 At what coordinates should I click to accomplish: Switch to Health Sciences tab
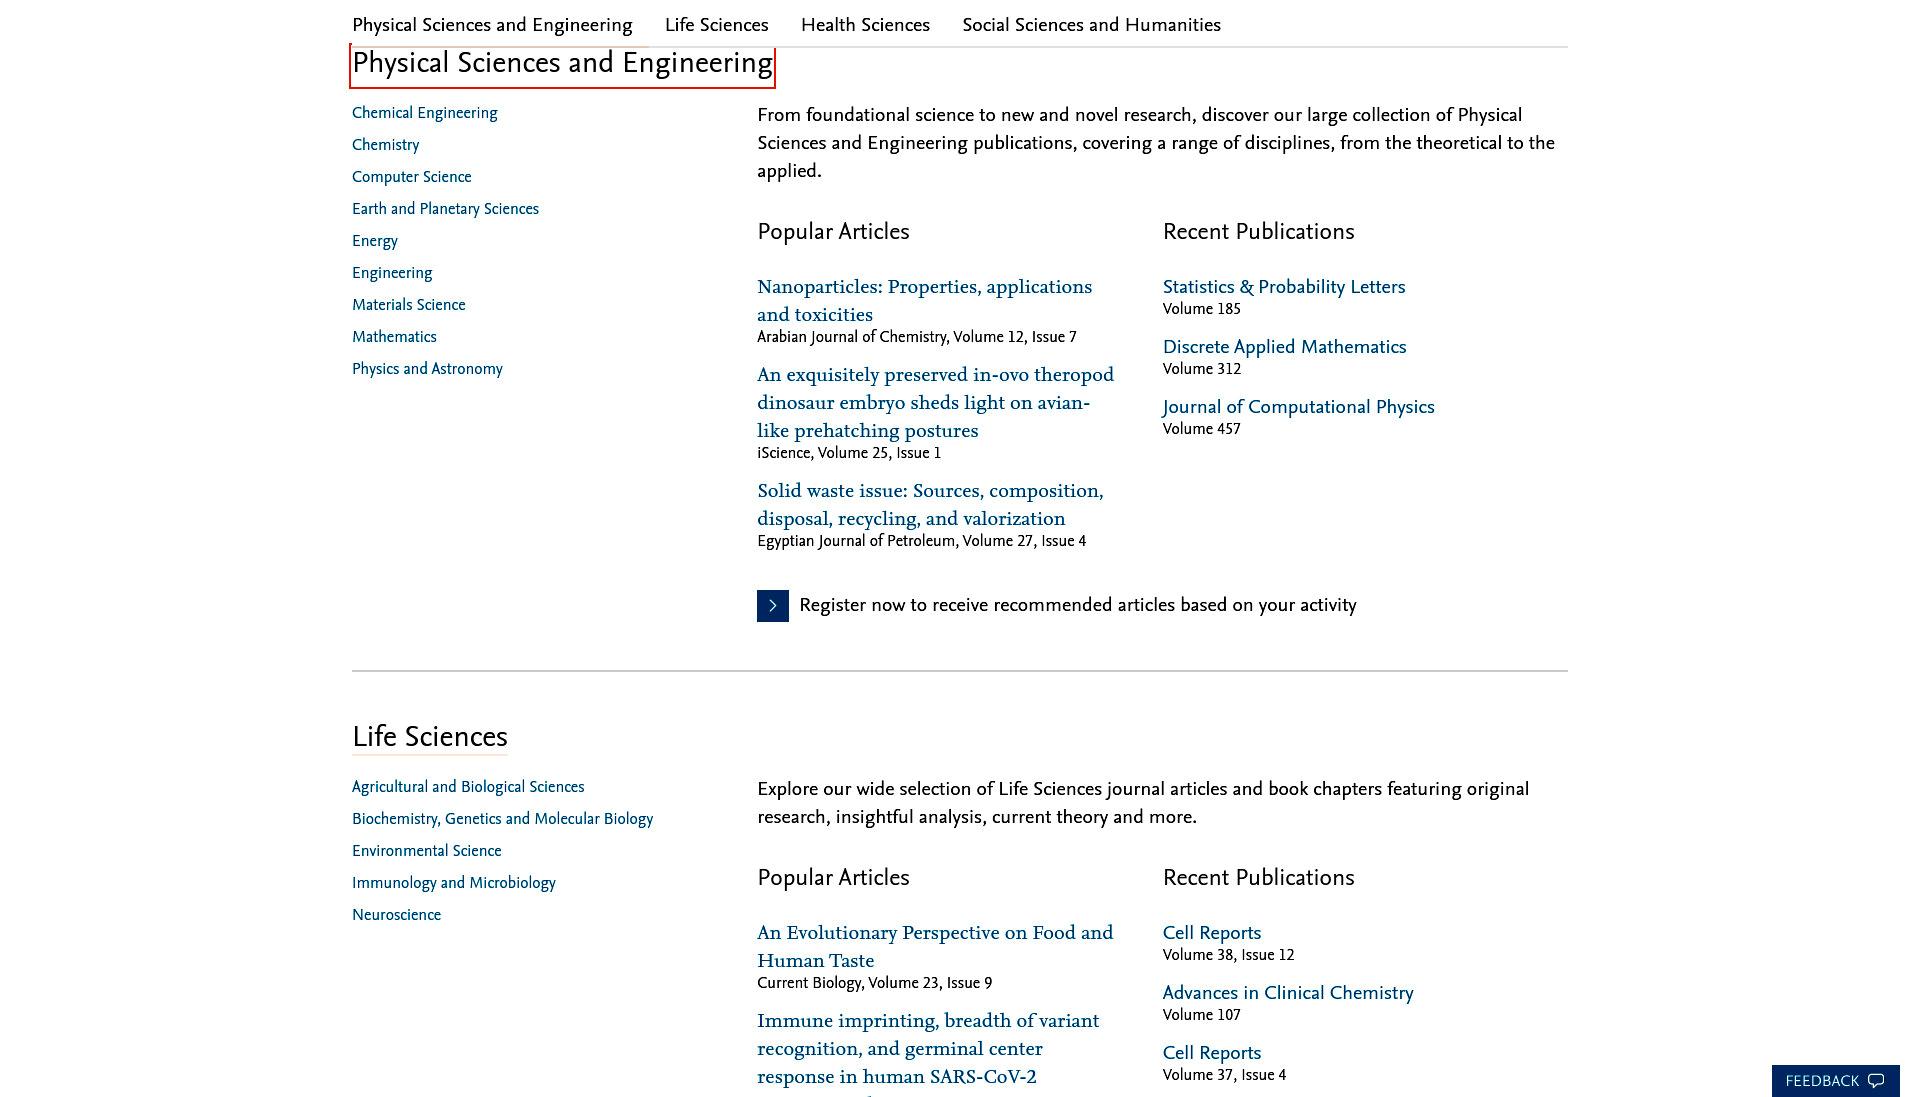click(x=865, y=25)
